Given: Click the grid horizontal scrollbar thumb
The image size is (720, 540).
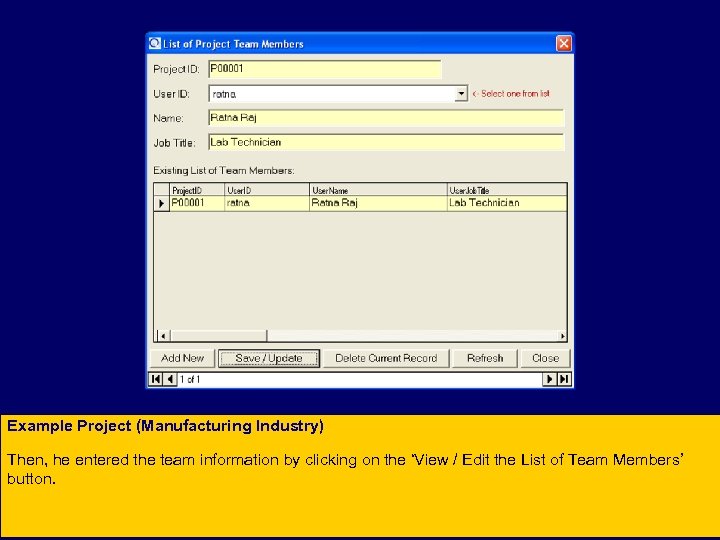Looking at the screenshot, I should click(219, 336).
